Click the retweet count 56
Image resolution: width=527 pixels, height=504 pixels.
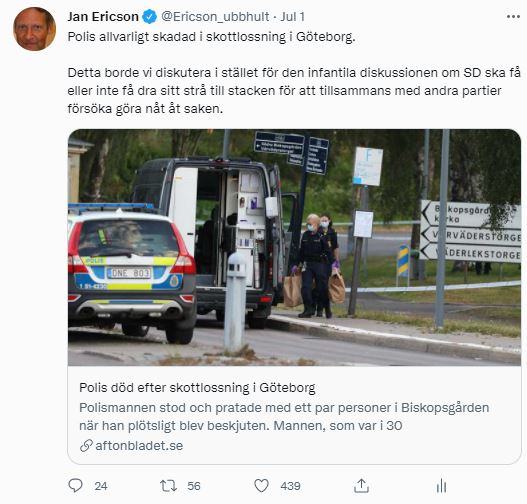point(194,486)
